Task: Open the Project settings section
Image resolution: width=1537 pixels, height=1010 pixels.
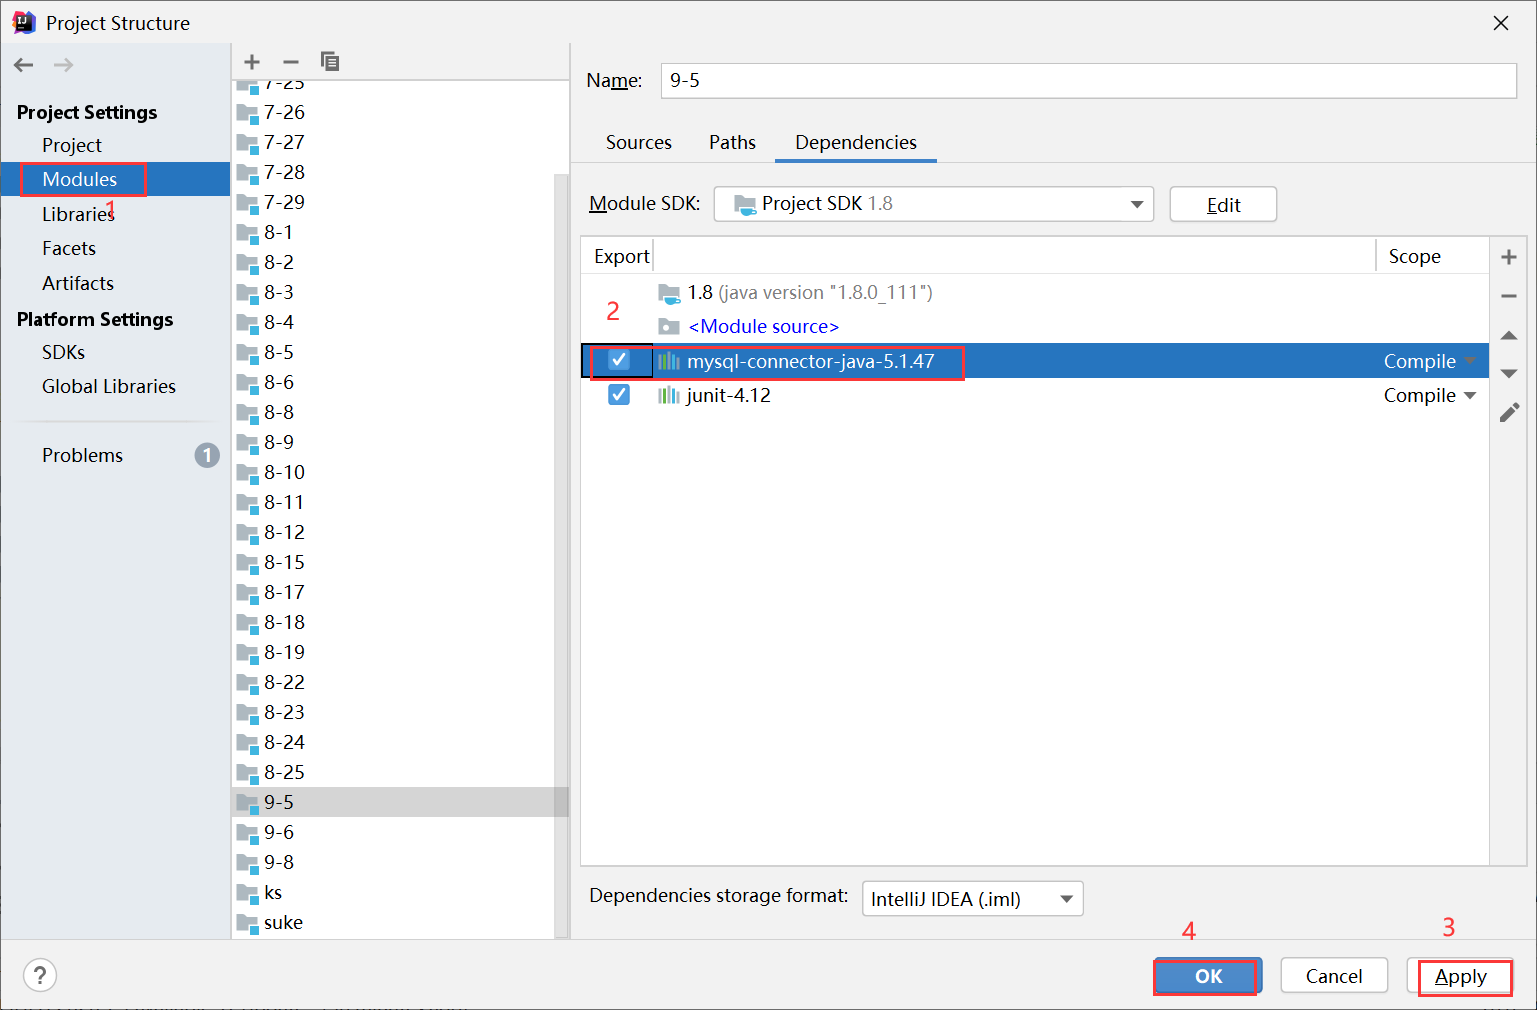Action: coord(72,145)
